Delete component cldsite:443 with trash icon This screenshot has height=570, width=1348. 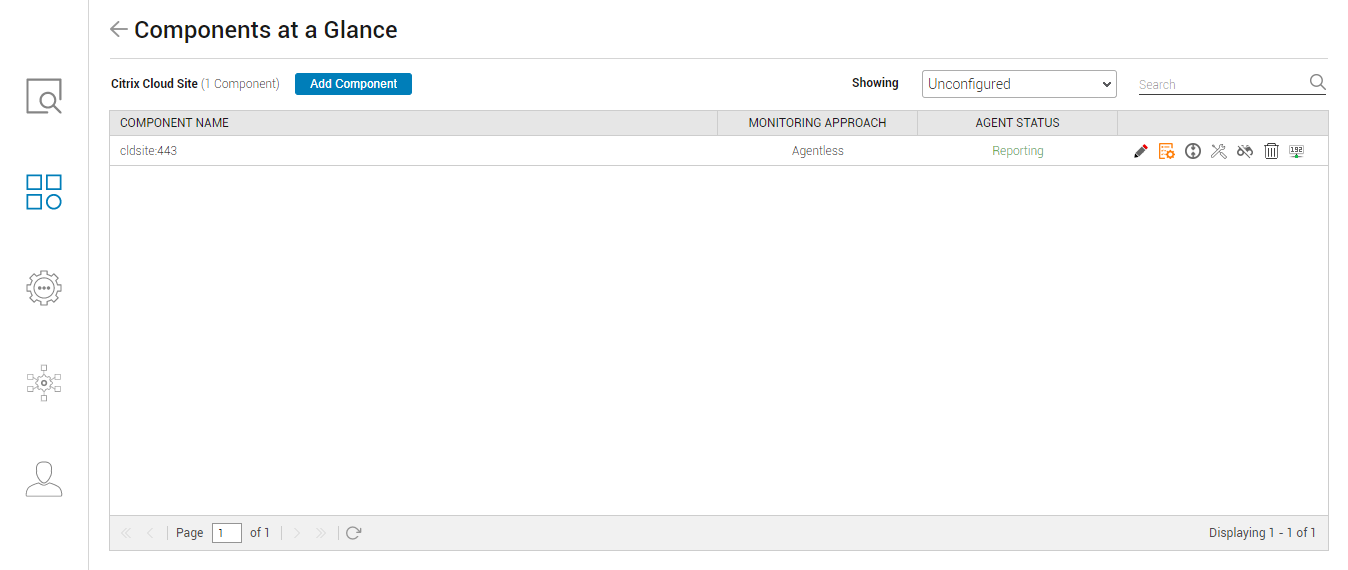1271,151
